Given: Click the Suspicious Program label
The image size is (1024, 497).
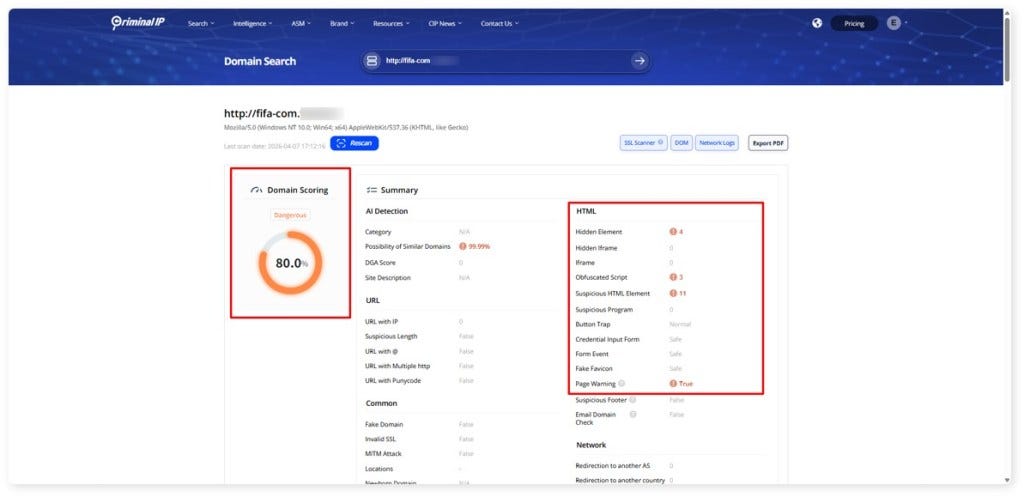Looking at the screenshot, I should point(604,310).
